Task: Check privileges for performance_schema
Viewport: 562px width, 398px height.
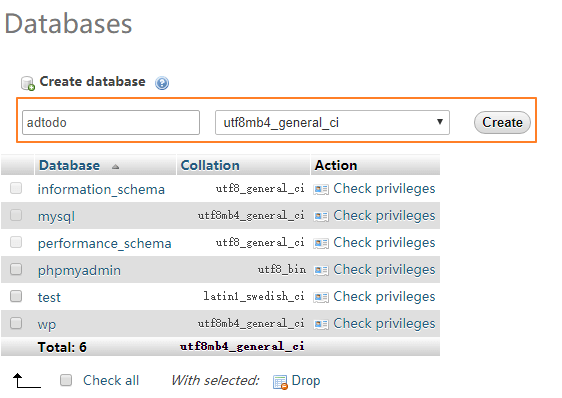Action: click(384, 243)
